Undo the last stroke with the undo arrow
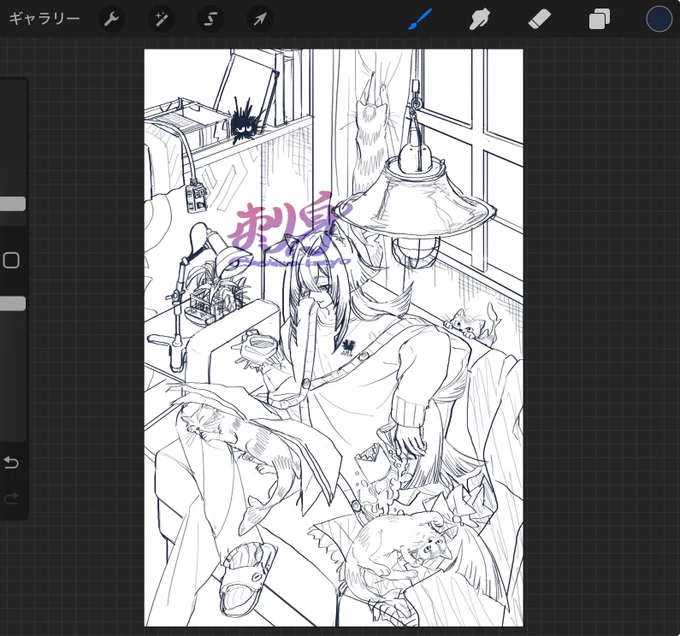The width and height of the screenshot is (680, 636). click(x=11, y=463)
